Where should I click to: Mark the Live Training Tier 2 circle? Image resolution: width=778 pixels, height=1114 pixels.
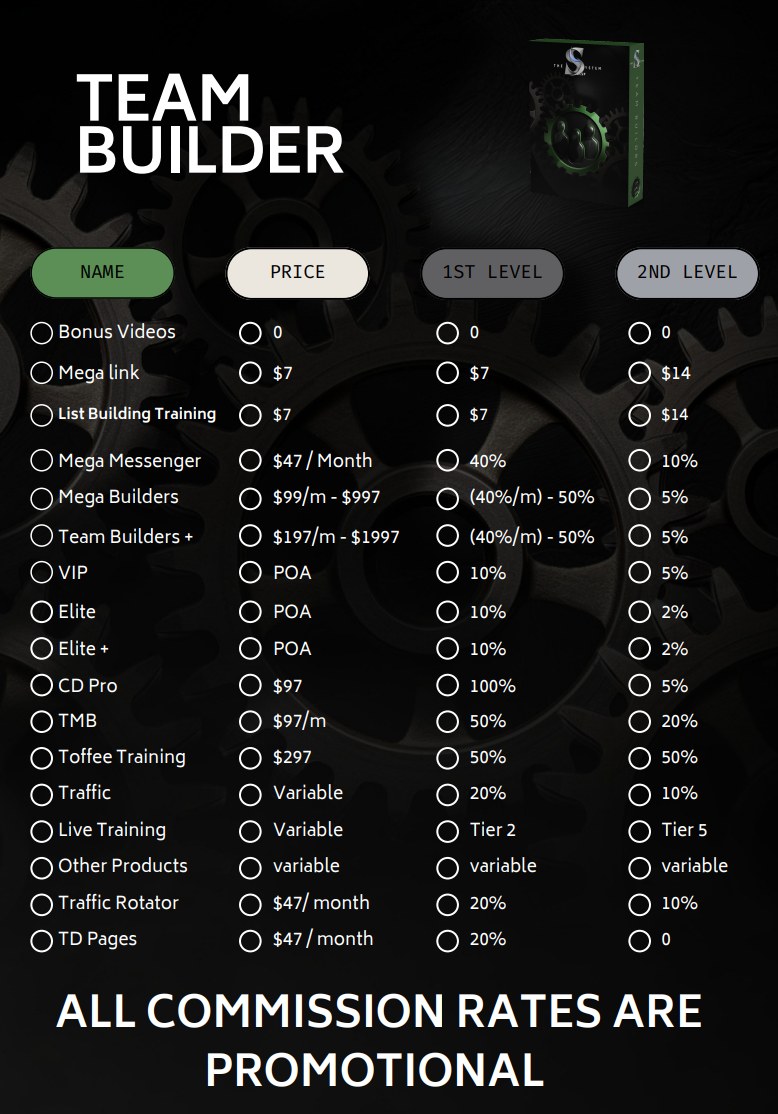(x=448, y=831)
